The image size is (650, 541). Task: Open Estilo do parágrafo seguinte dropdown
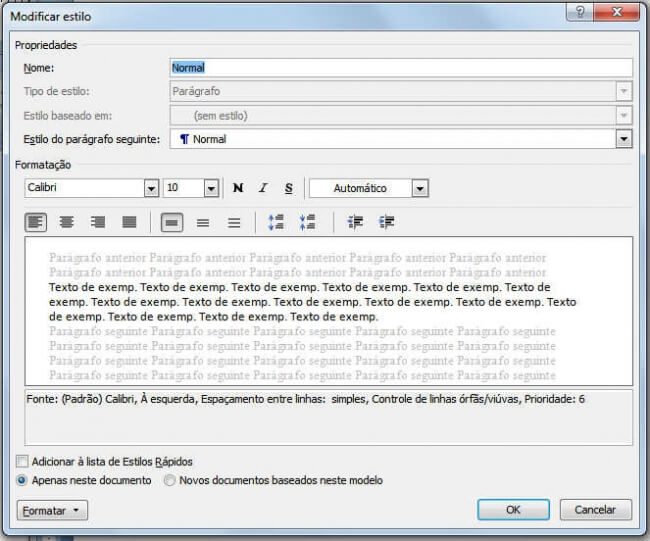point(624,139)
